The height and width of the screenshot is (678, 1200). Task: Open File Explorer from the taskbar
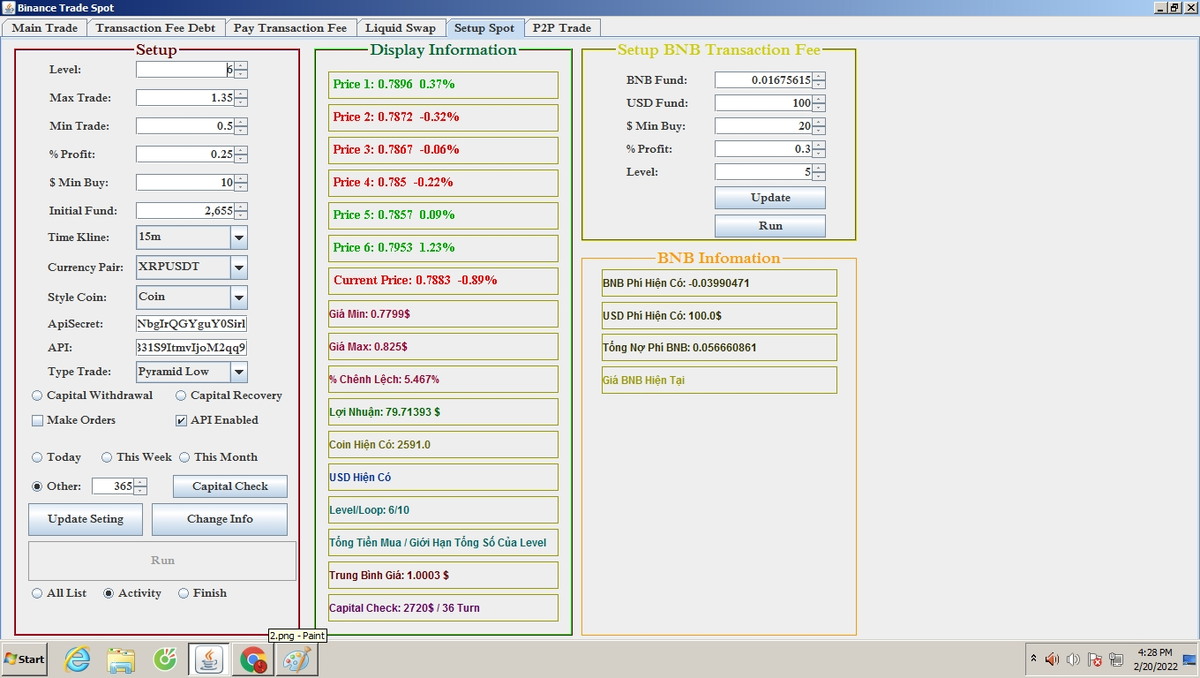point(121,659)
